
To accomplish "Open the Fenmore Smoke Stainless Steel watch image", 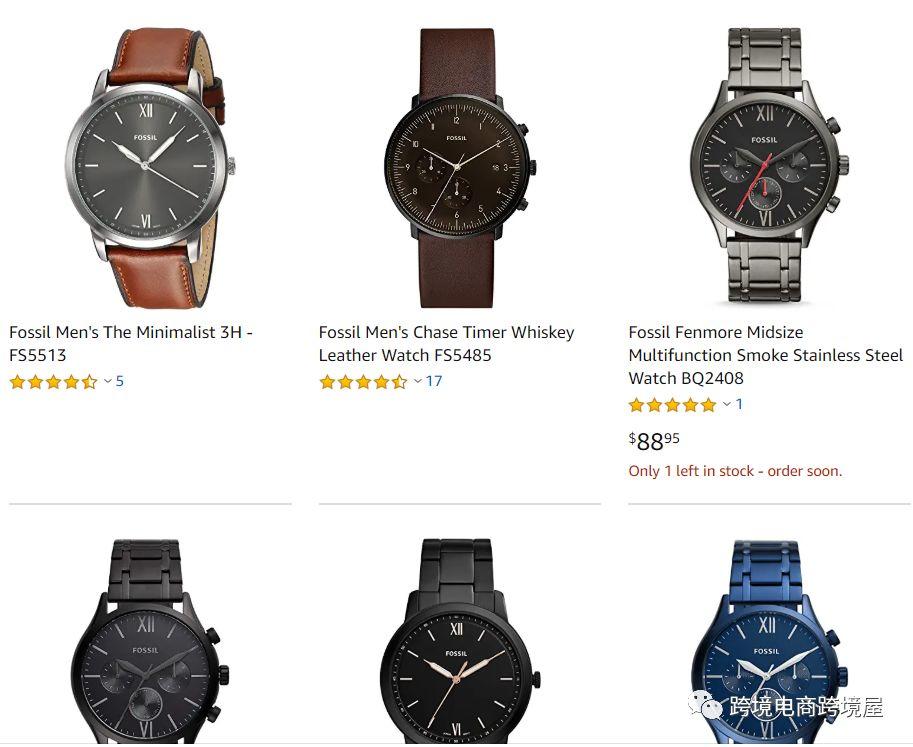I will (x=770, y=165).
